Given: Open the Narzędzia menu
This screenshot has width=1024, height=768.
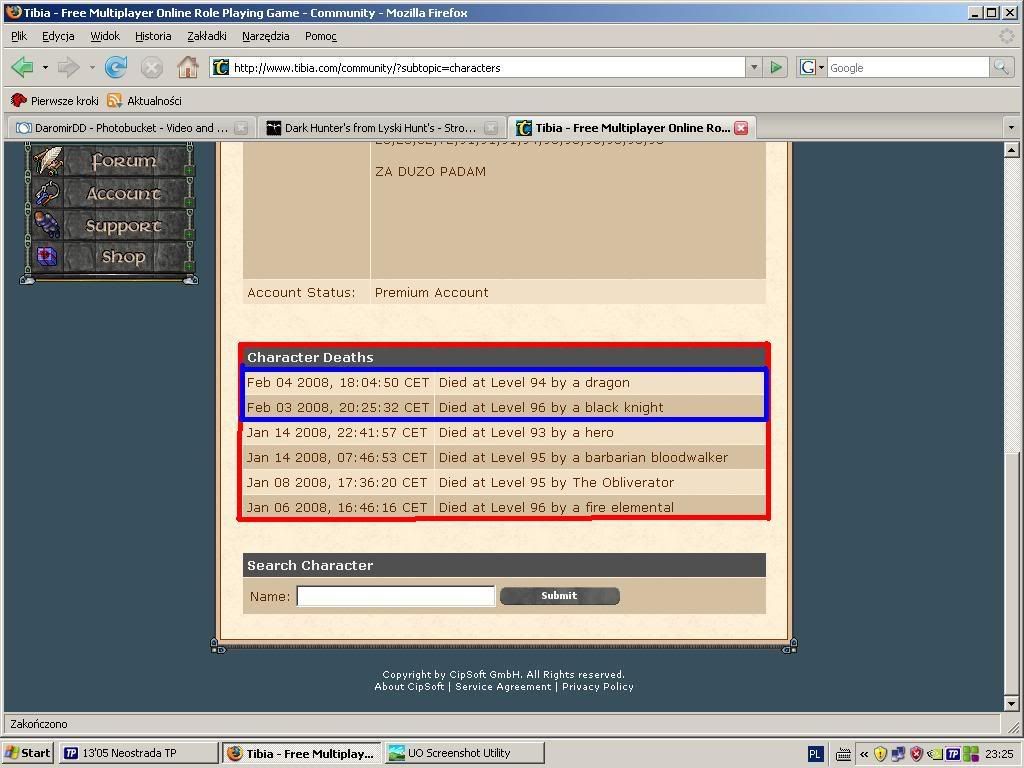Looking at the screenshot, I should click(265, 36).
